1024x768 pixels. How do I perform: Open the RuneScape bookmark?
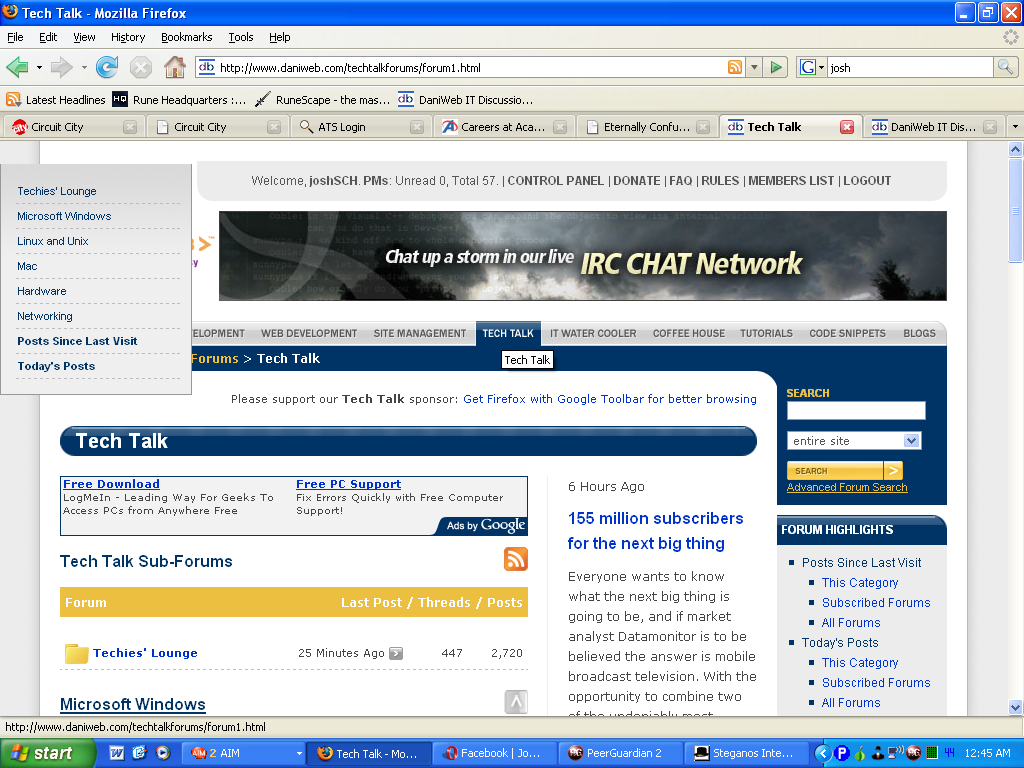click(323, 100)
